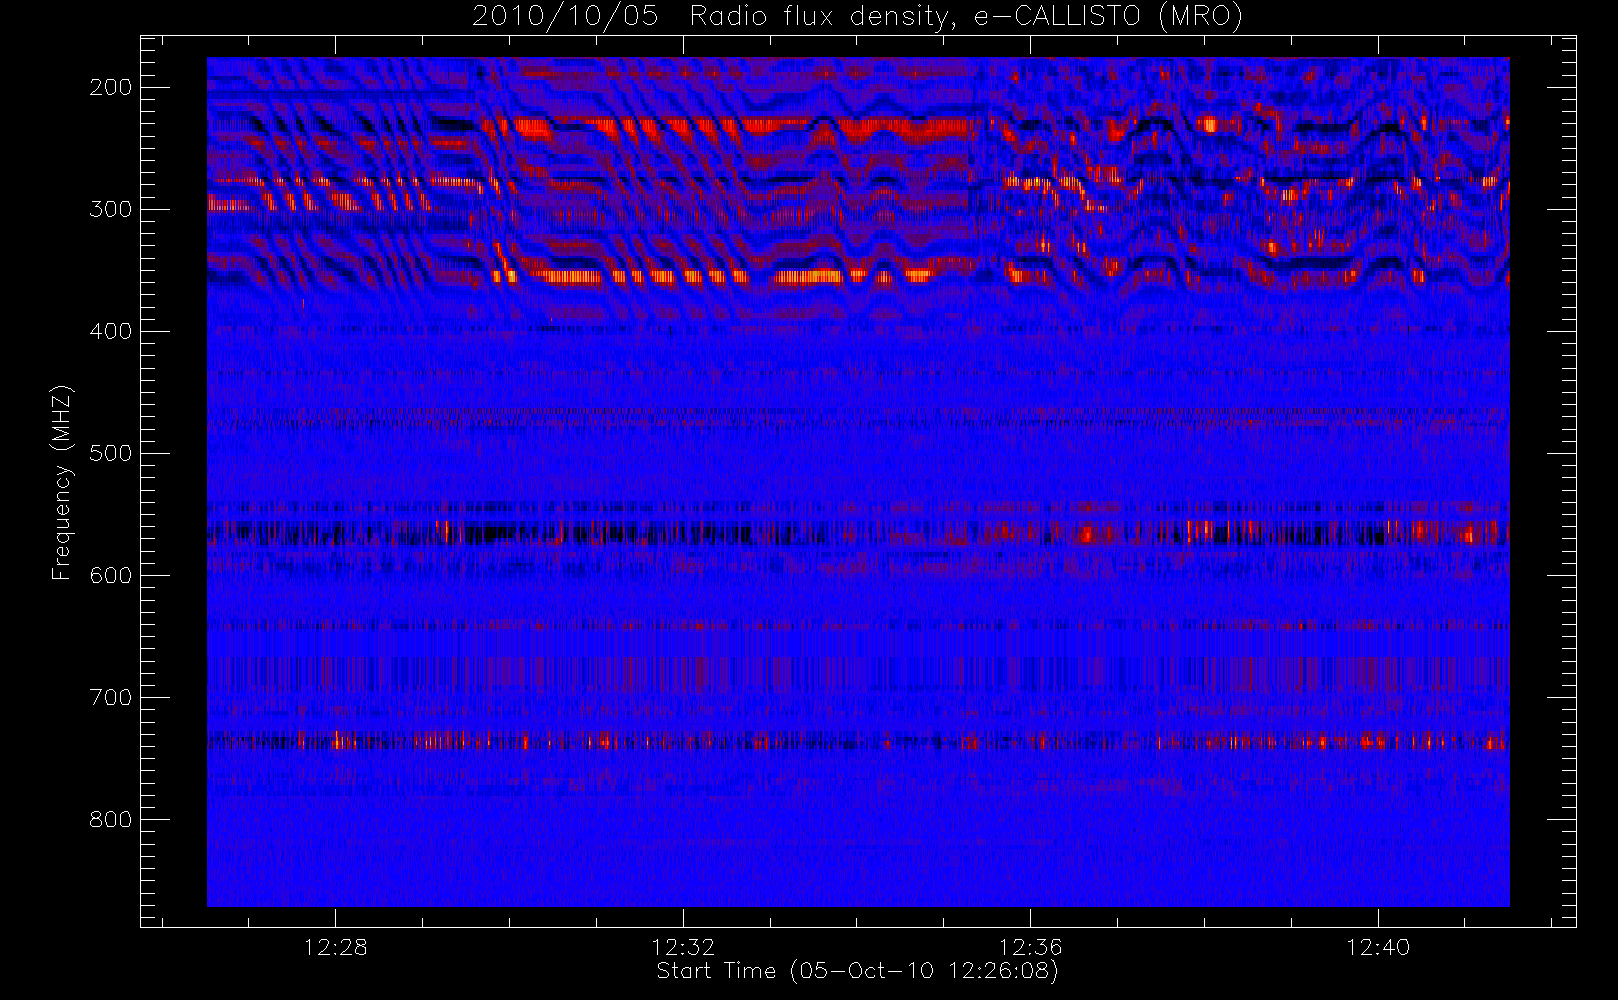The height and width of the screenshot is (1000, 1618).
Task: Click the 700 frequency tick label
Action: [x=110, y=697]
